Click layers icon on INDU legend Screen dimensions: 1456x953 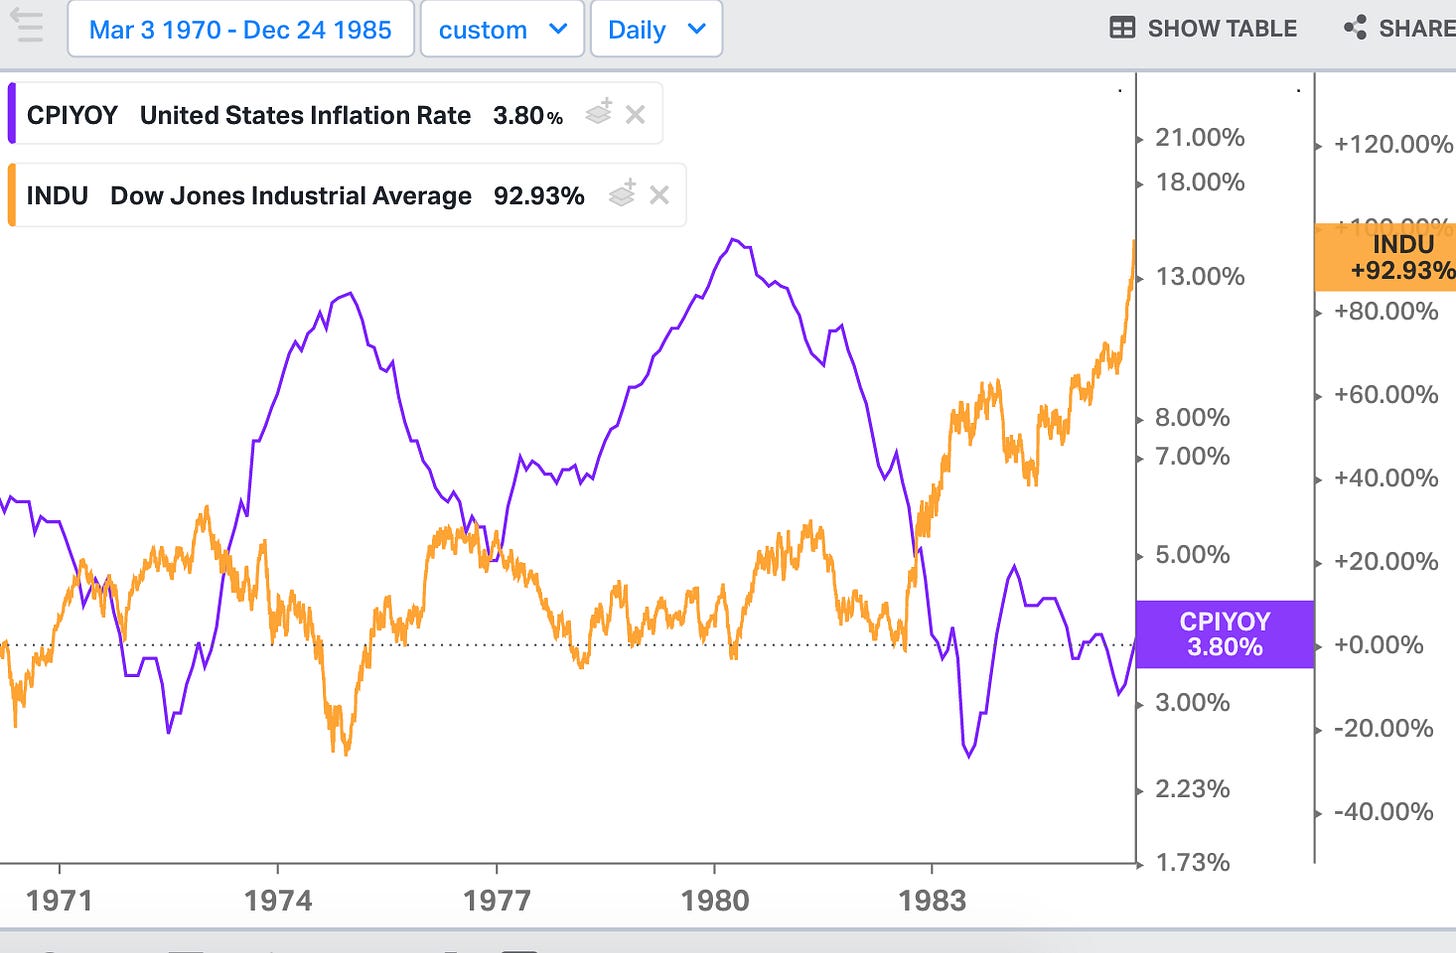click(x=622, y=192)
